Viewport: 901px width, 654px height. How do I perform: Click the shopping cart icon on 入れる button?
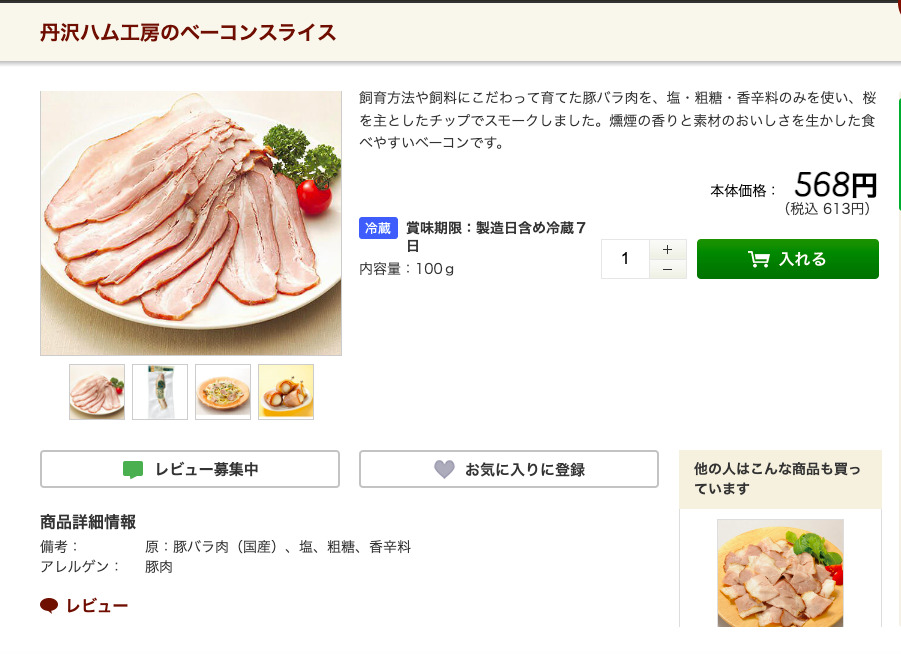click(759, 259)
